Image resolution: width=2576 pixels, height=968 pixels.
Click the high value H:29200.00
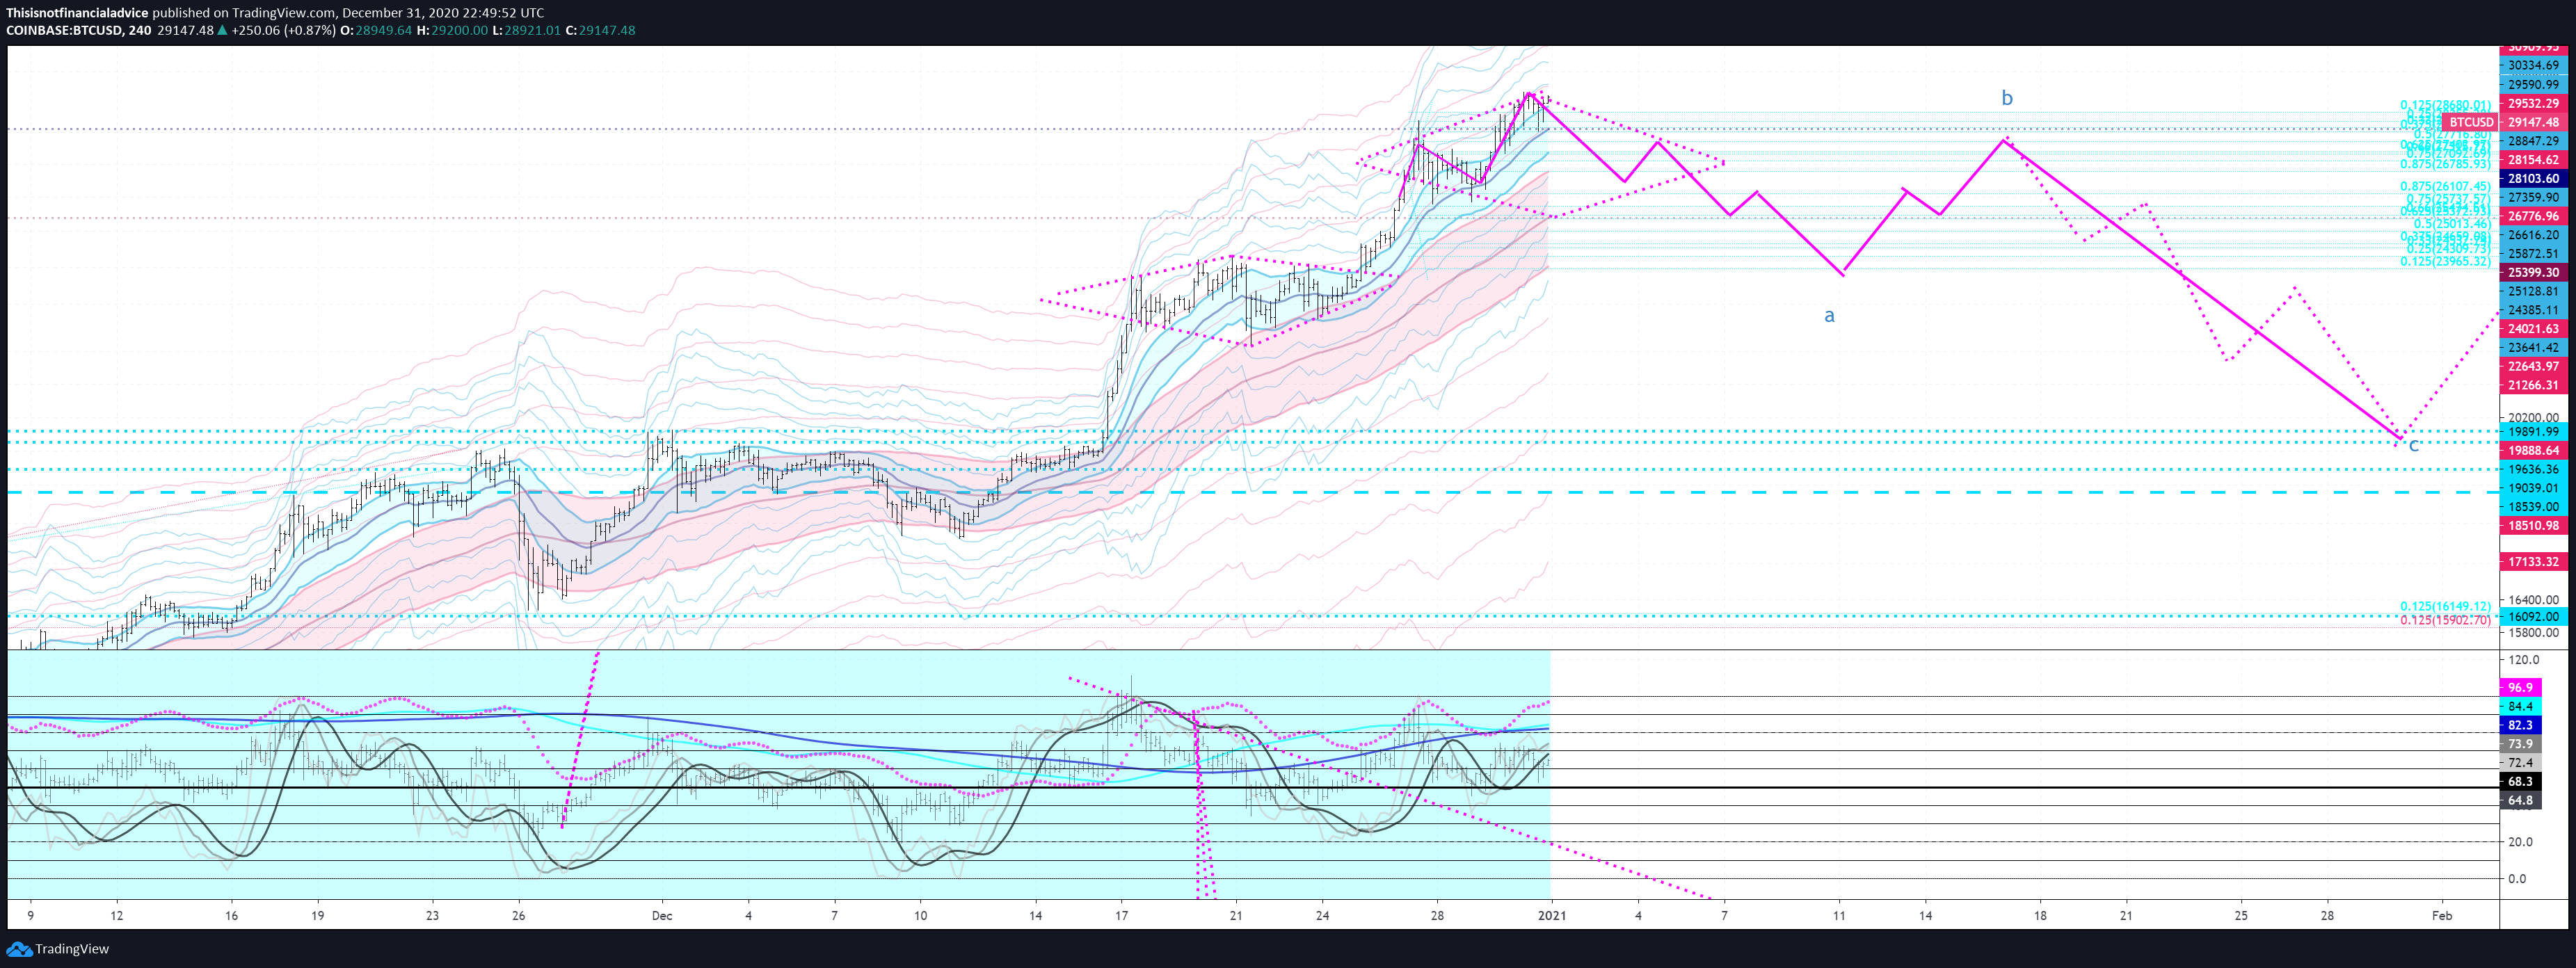[453, 30]
